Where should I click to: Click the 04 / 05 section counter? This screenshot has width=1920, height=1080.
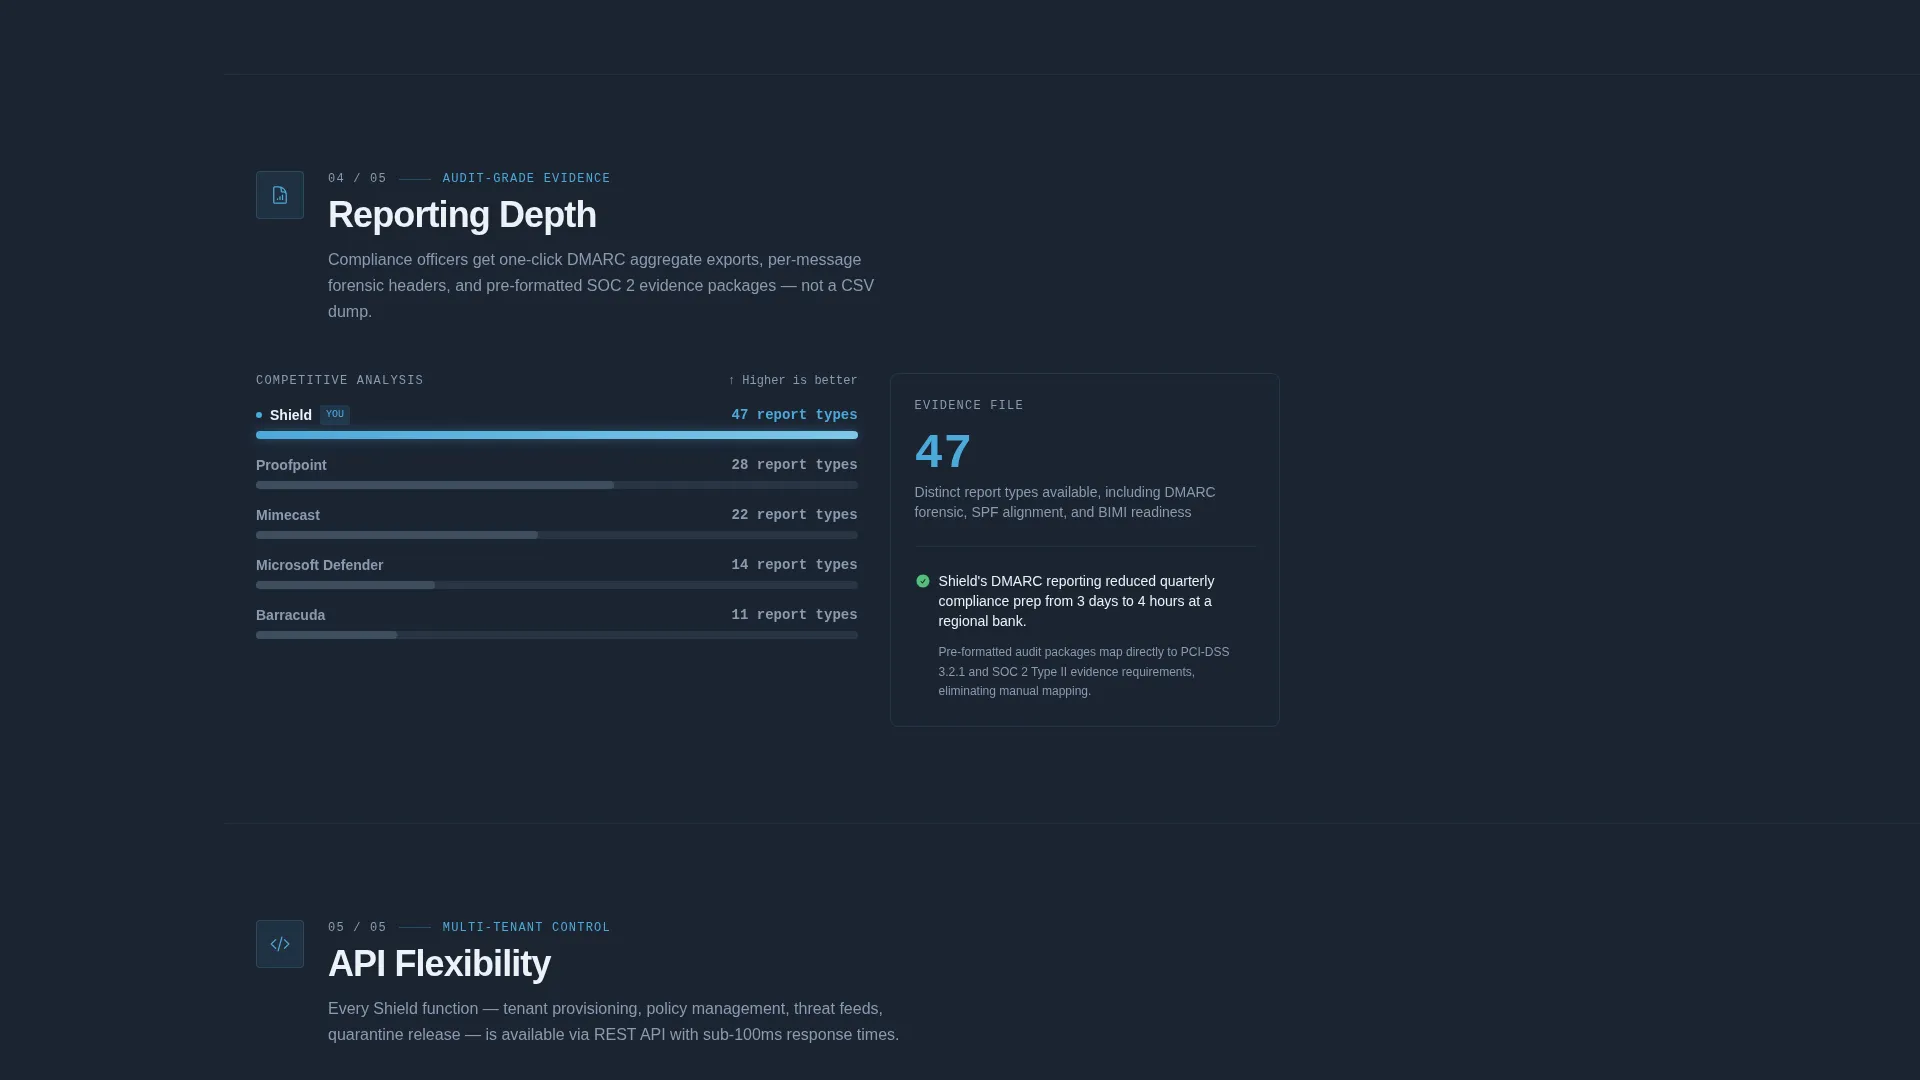tap(357, 179)
